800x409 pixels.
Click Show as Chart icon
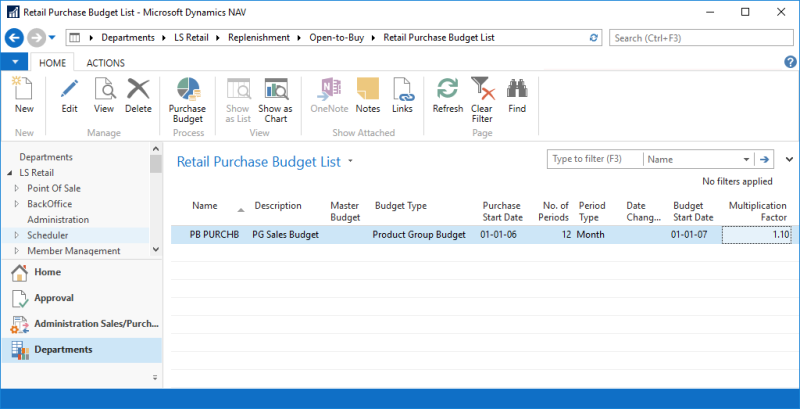click(276, 89)
